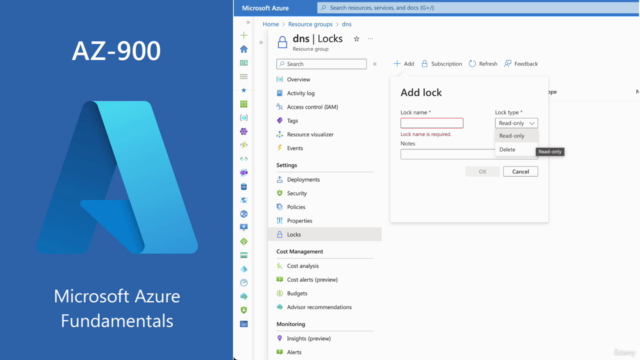
Task: Favorite the dns Locks page star
Action: tap(356, 39)
